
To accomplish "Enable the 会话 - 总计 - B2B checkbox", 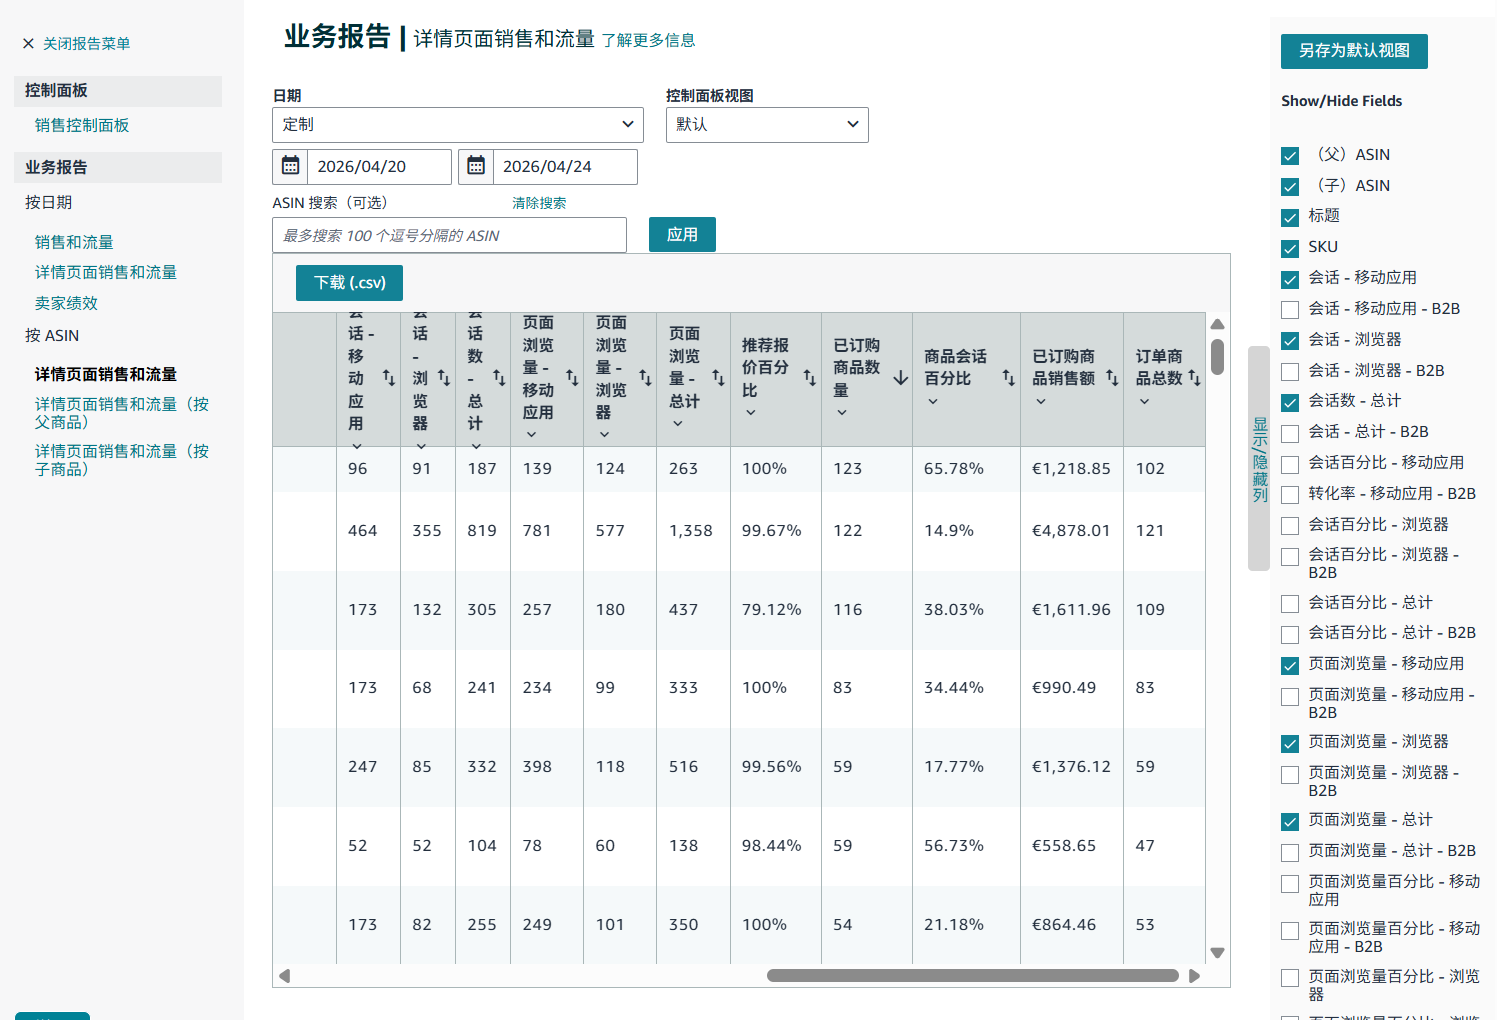I will [x=1290, y=433].
